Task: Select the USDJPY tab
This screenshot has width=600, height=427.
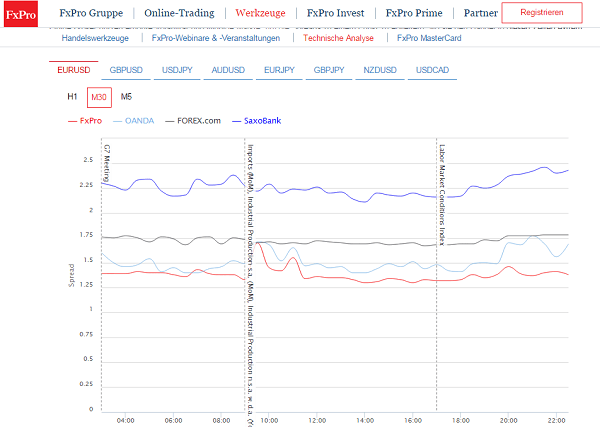Action: pyautogui.click(x=177, y=70)
